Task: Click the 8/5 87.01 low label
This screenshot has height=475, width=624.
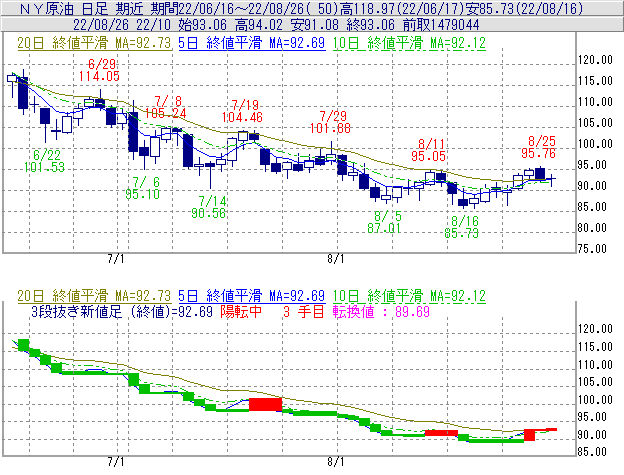Action: (384, 222)
